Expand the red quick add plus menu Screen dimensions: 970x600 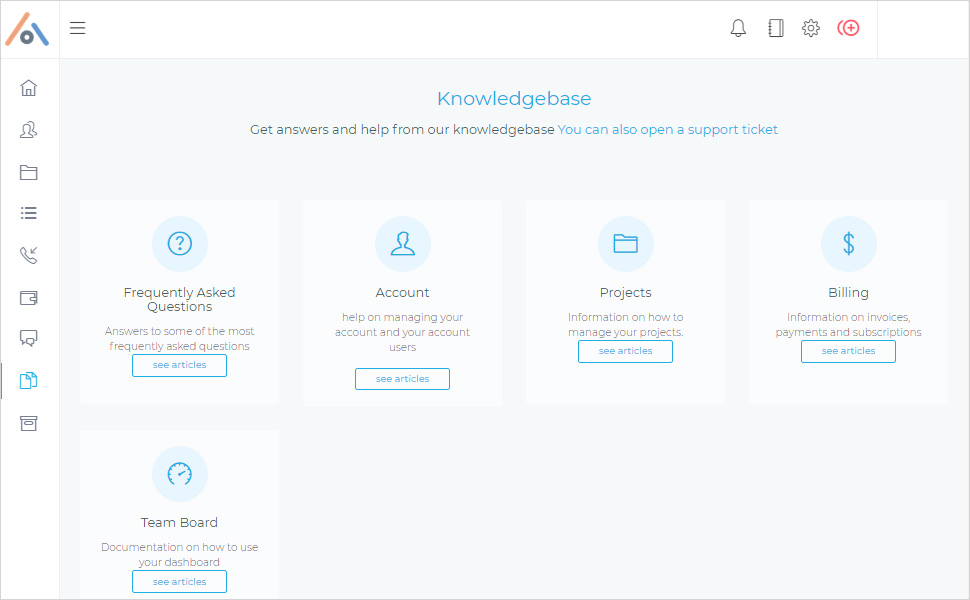tap(848, 28)
